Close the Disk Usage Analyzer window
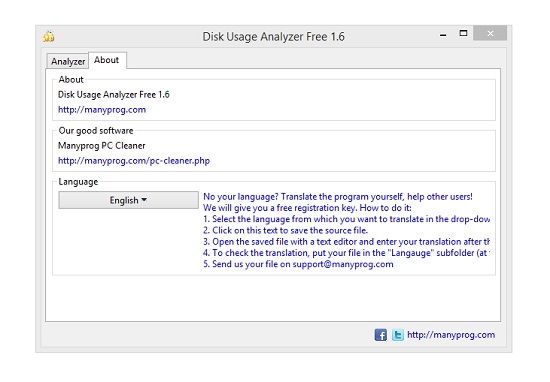Image resolution: width=550 pixels, height=382 pixels. [x=490, y=33]
